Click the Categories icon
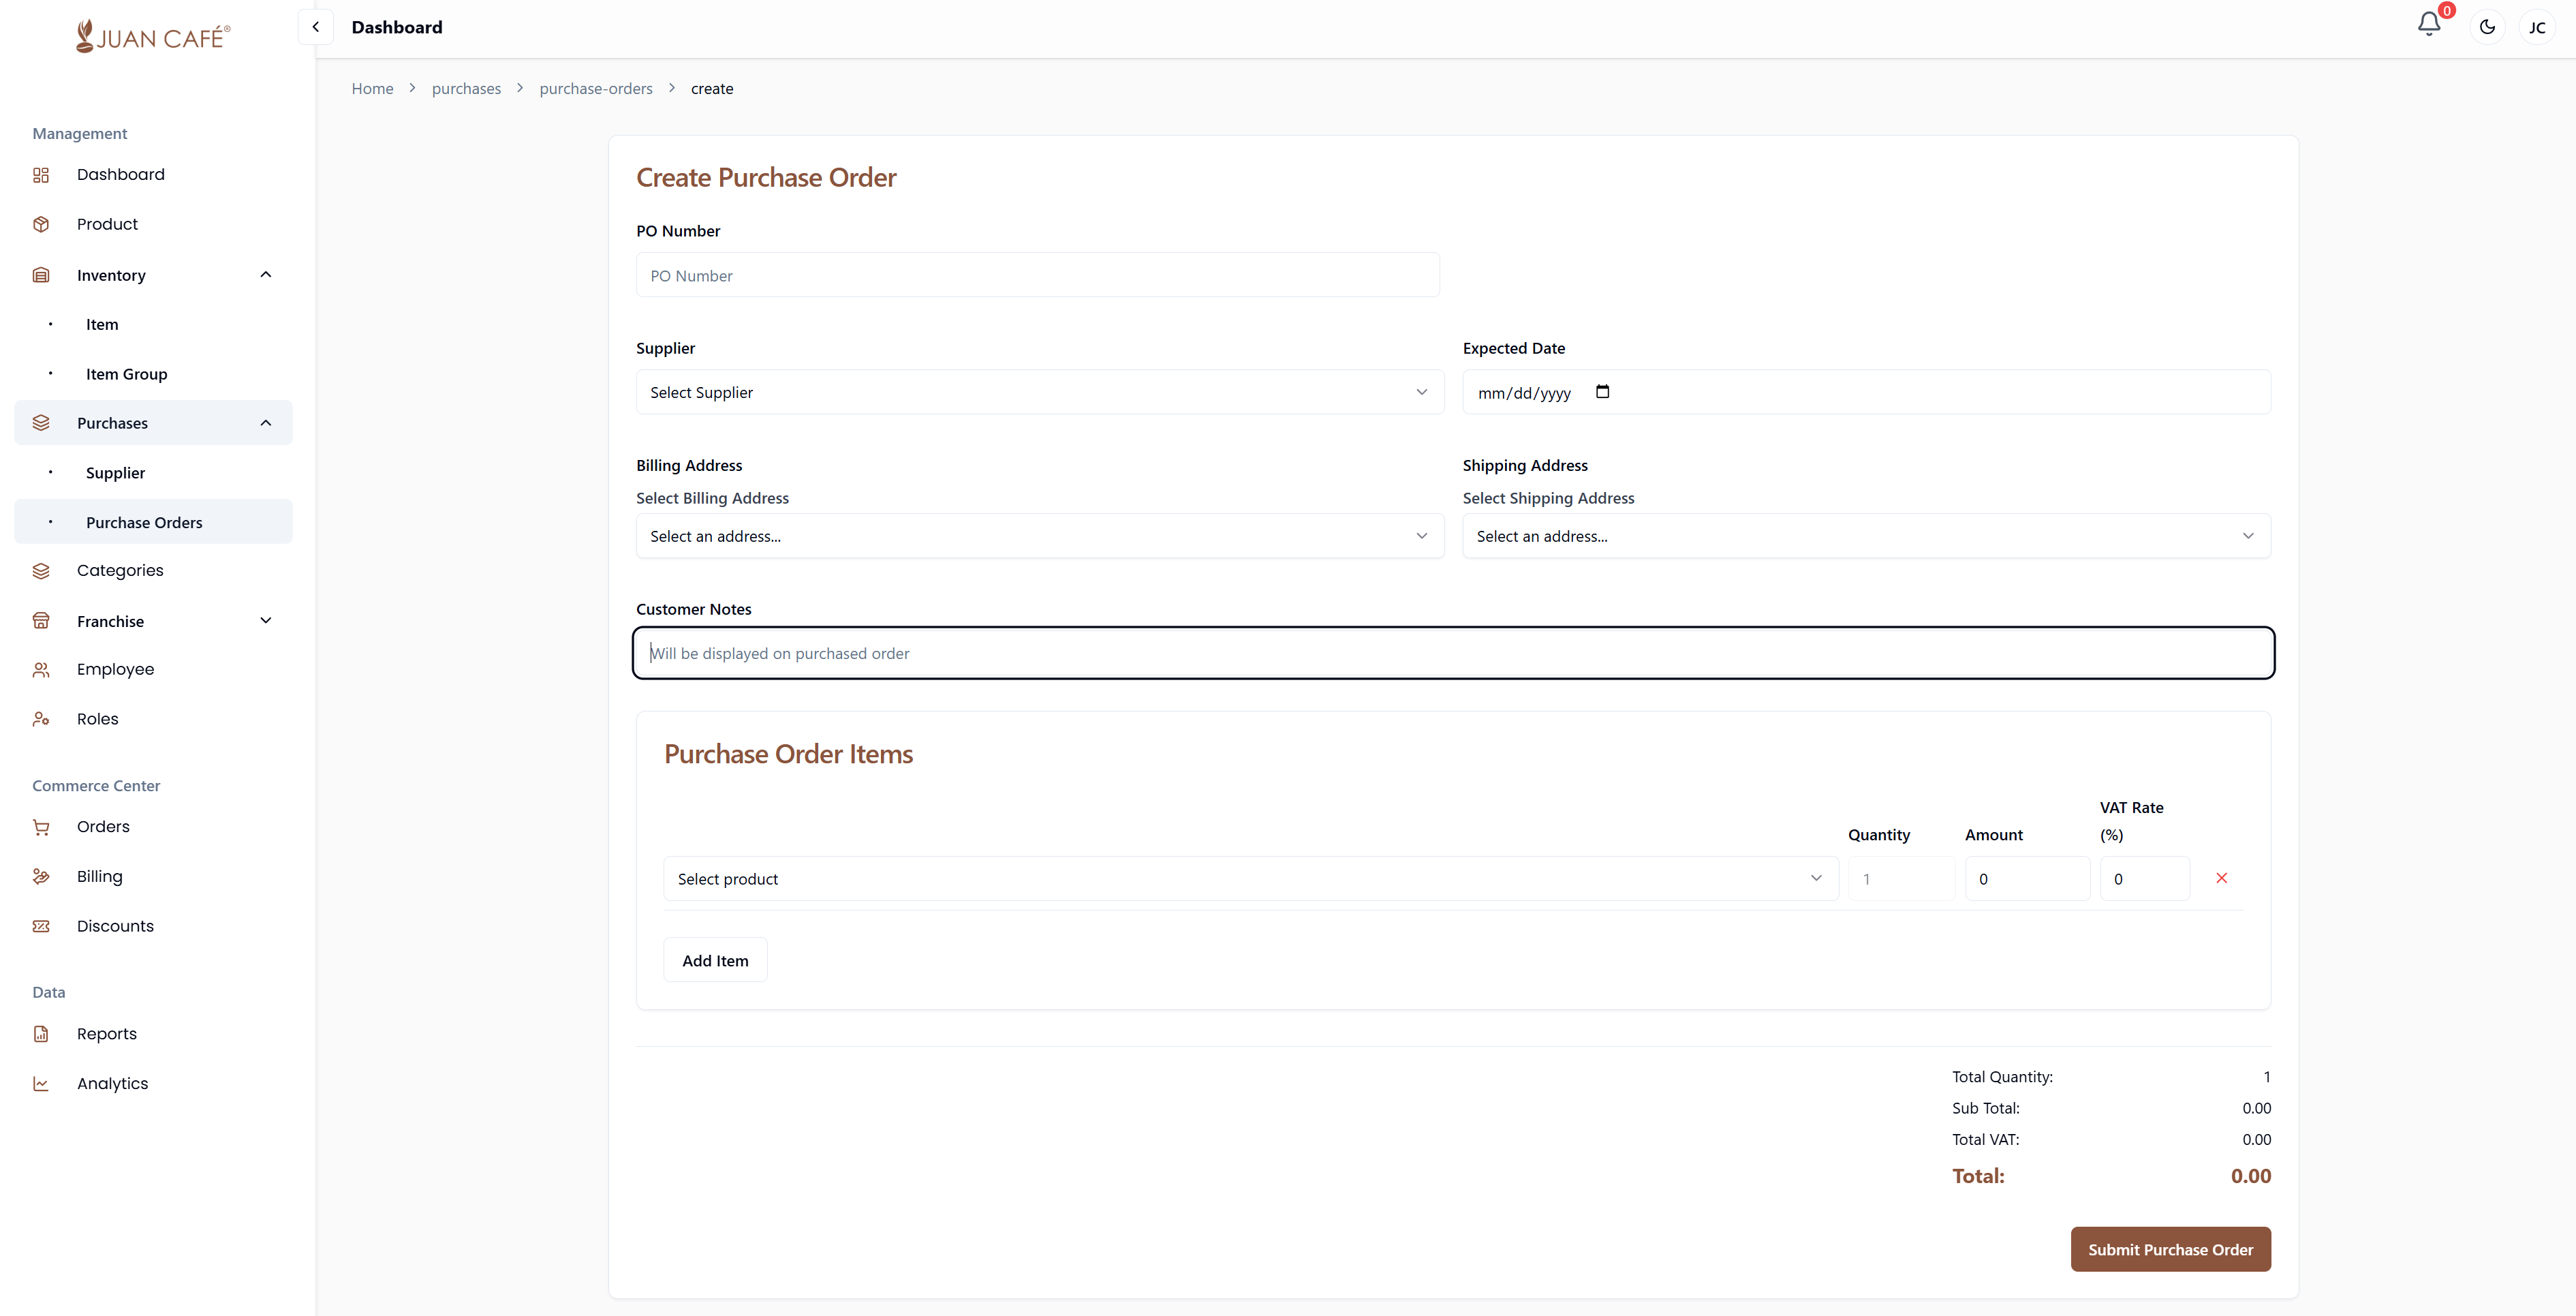 (41, 570)
